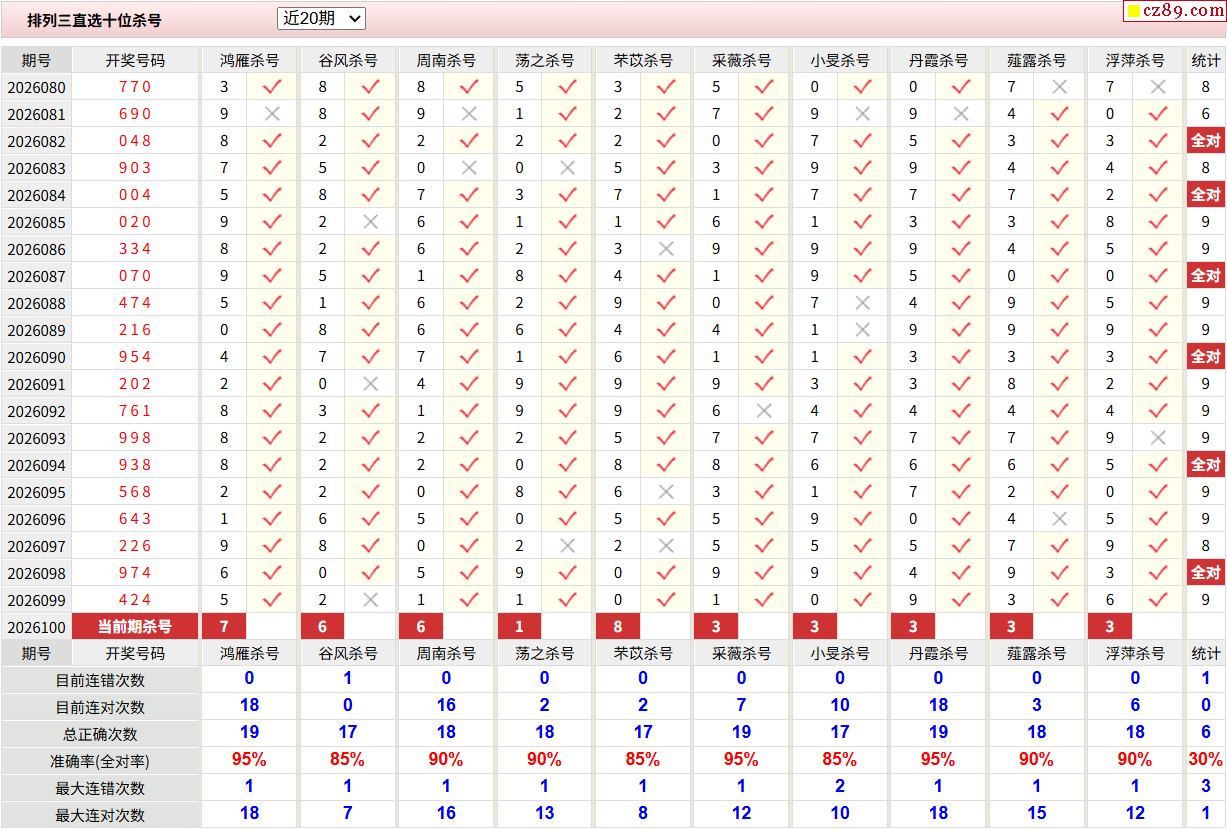Click the title 排列三直选十位杀号

(x=94, y=20)
